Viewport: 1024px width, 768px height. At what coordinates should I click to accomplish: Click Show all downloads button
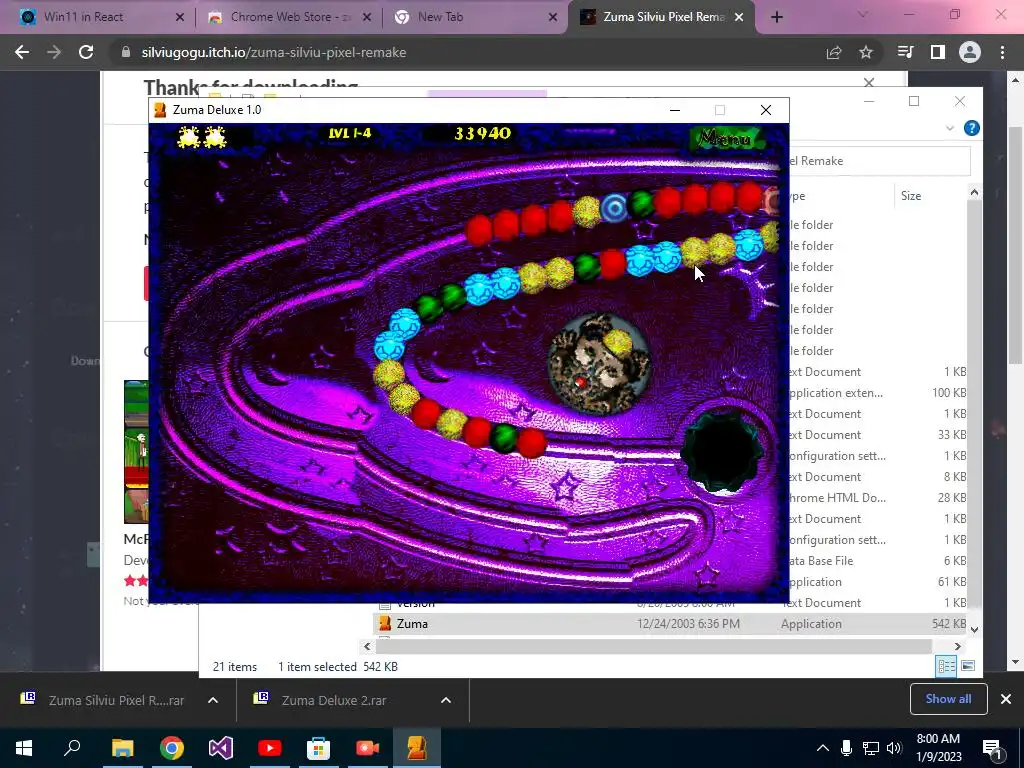point(948,699)
